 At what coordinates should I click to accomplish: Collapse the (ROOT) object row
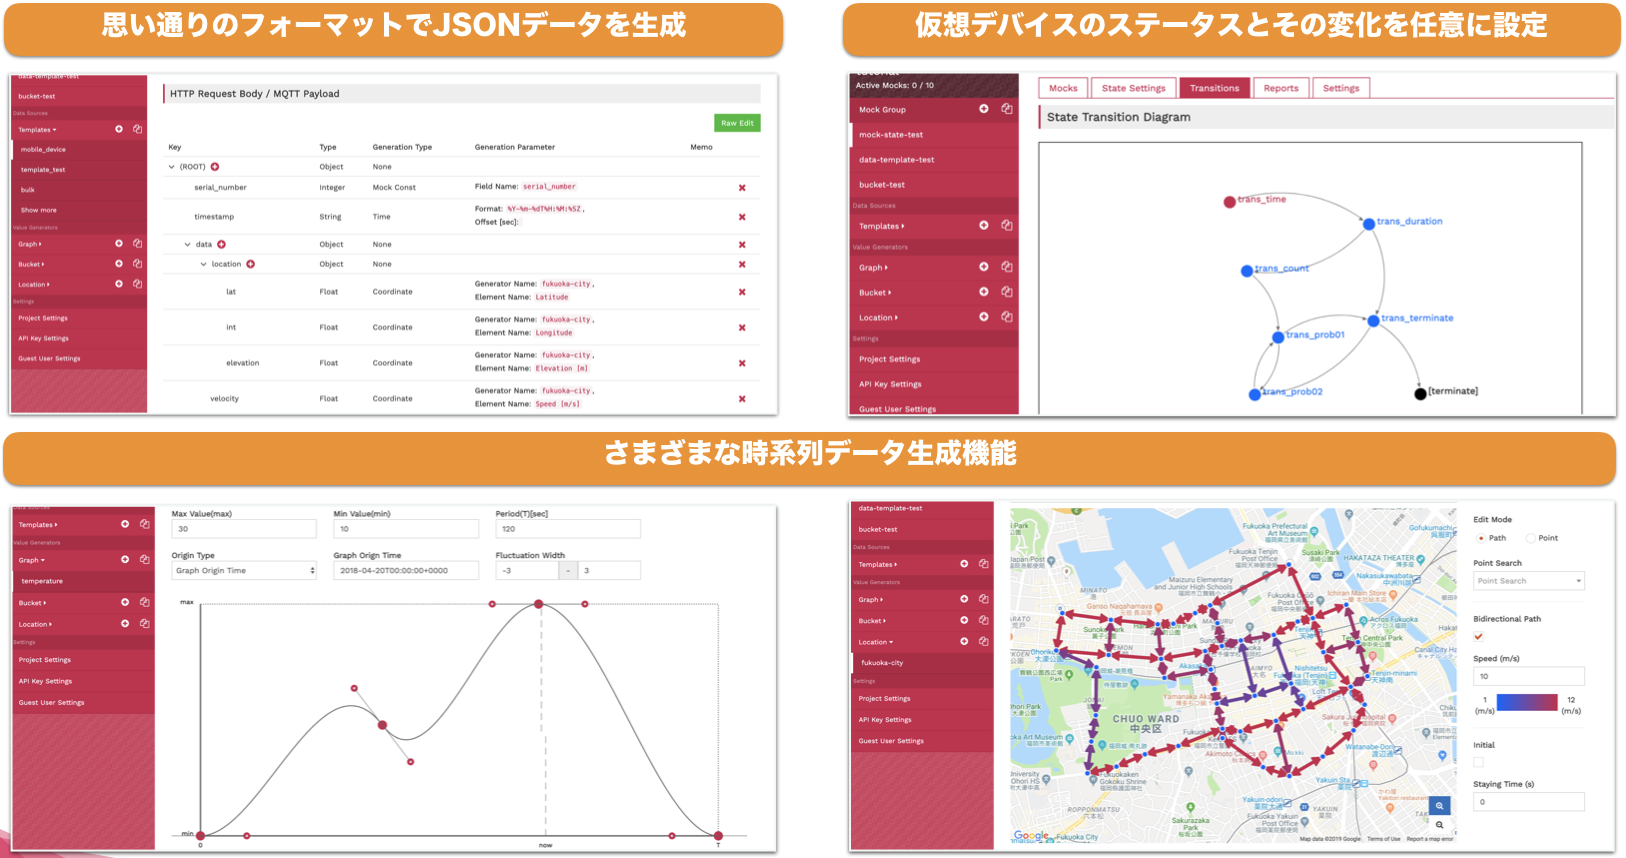pos(172,167)
